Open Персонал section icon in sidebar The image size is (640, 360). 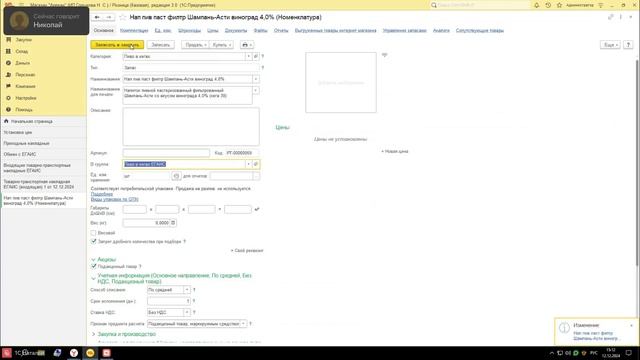(x=8, y=75)
